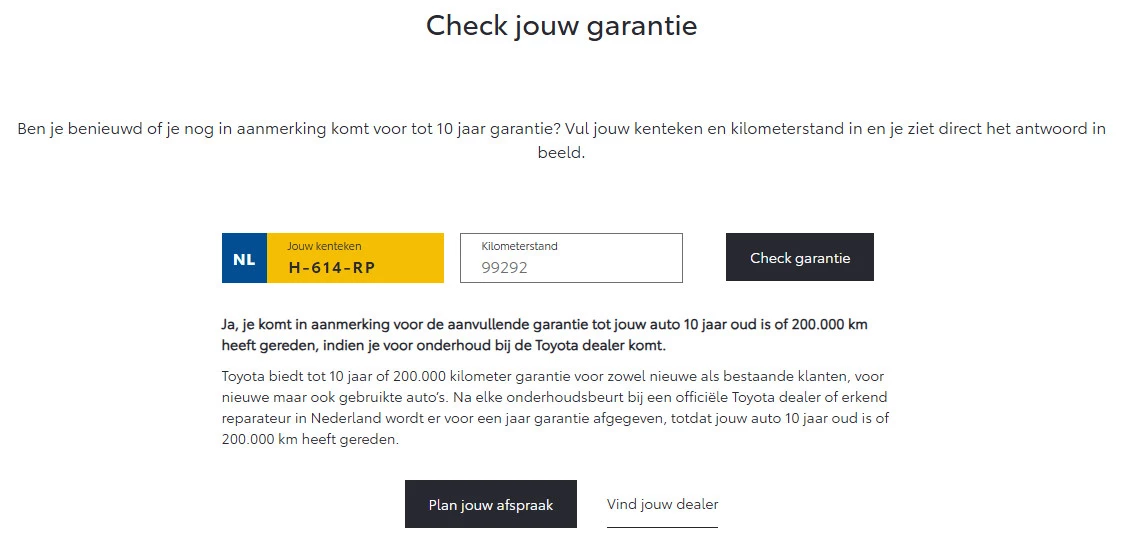Click the intro sentence "Ben je benieuwd"
The height and width of the screenshot is (548, 1139).
pos(561,129)
